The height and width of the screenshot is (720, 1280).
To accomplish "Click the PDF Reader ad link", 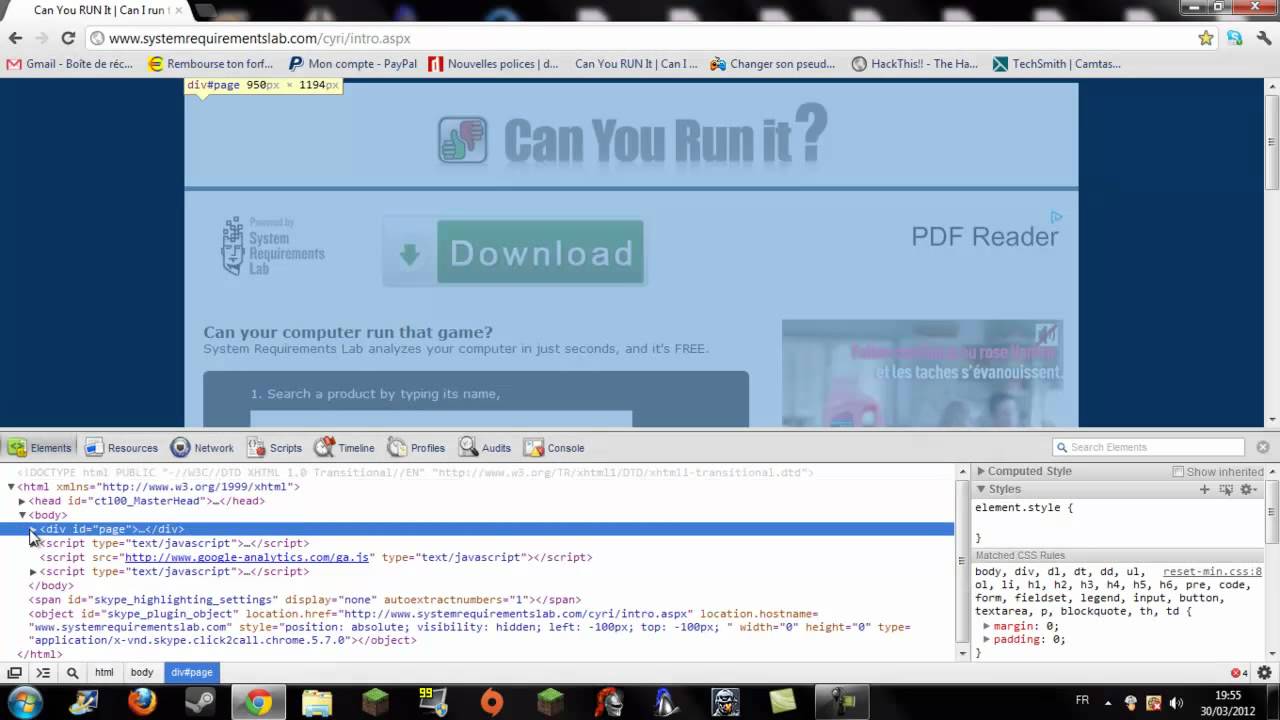I will (x=984, y=237).
